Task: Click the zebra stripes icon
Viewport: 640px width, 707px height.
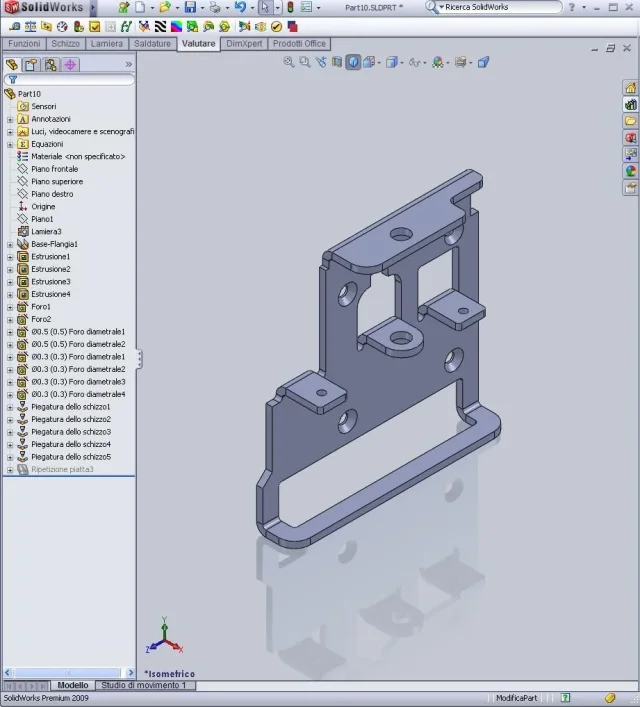Action: click(x=160, y=27)
